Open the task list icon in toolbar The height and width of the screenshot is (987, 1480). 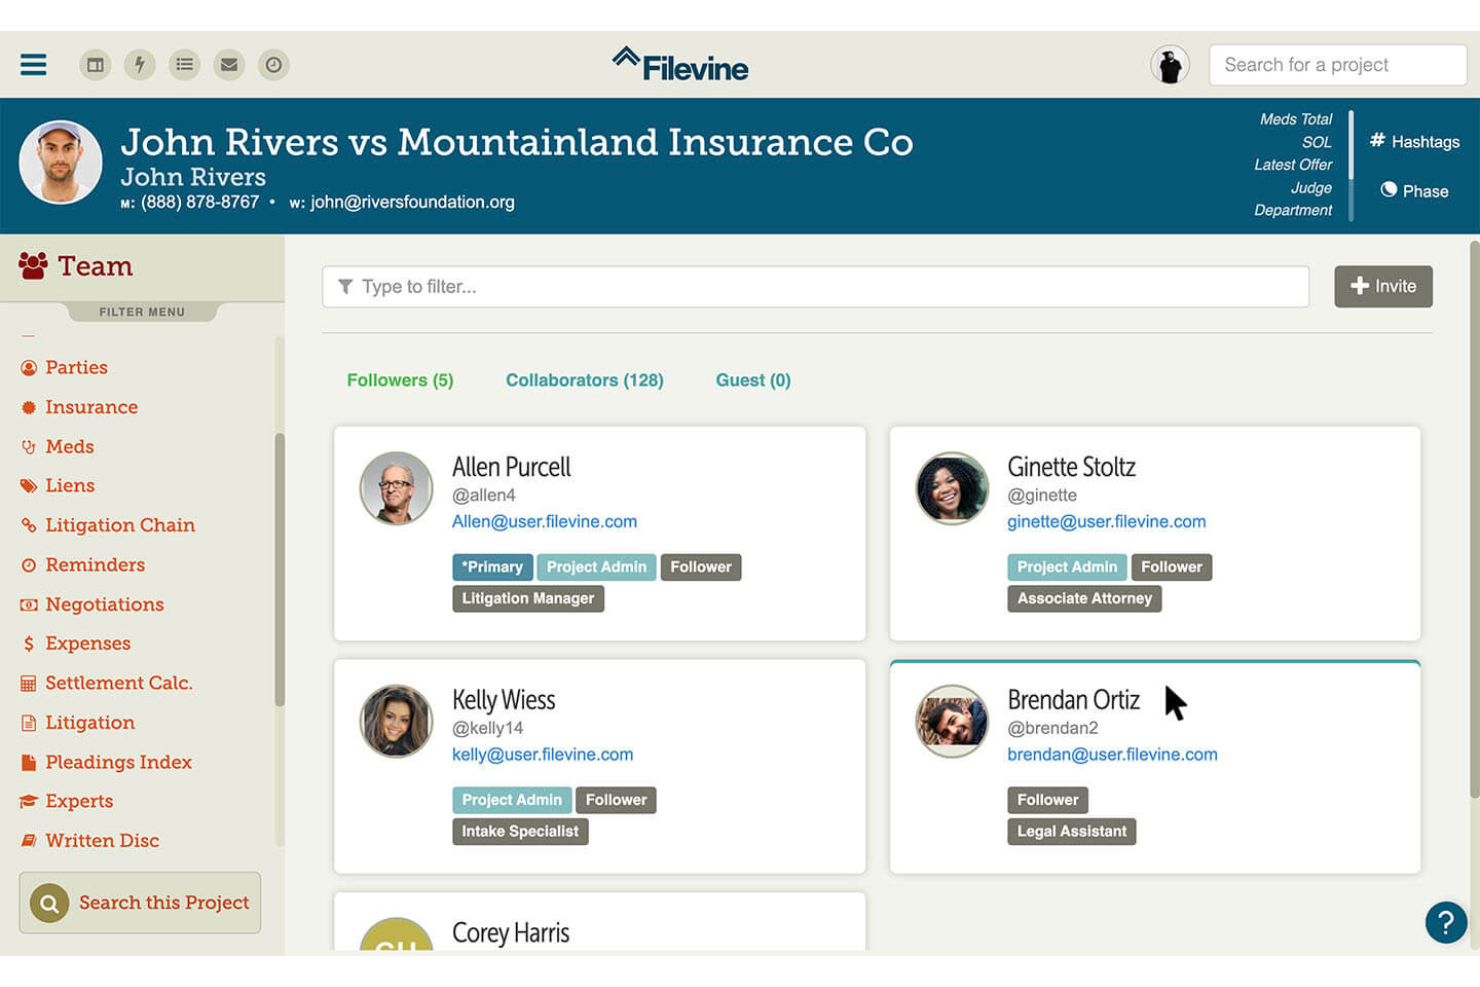pyautogui.click(x=184, y=64)
